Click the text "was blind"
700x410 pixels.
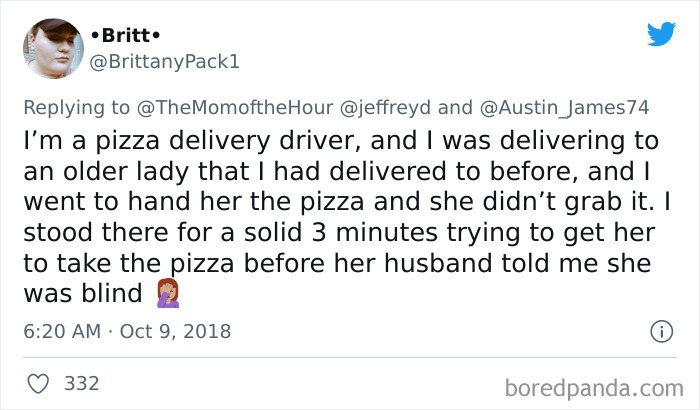94,295
